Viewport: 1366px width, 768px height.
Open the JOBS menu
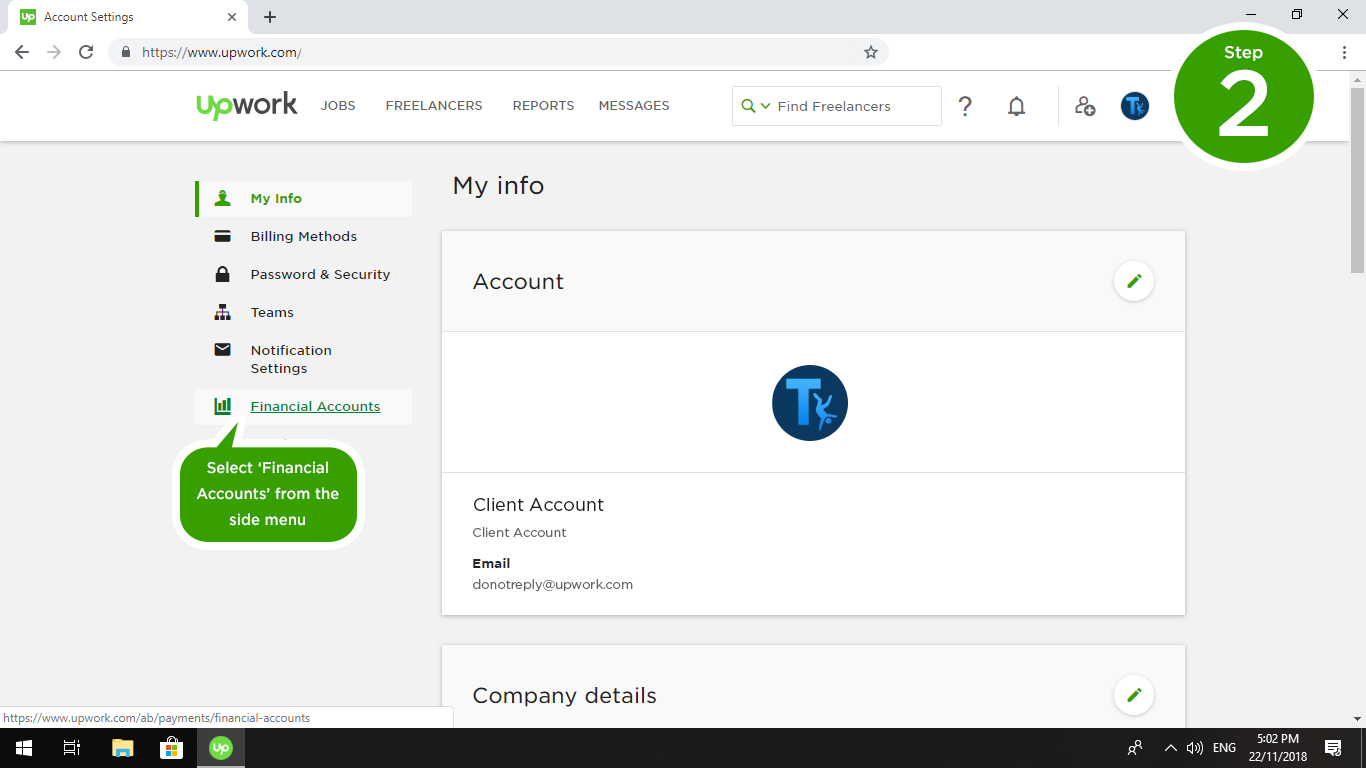338,106
